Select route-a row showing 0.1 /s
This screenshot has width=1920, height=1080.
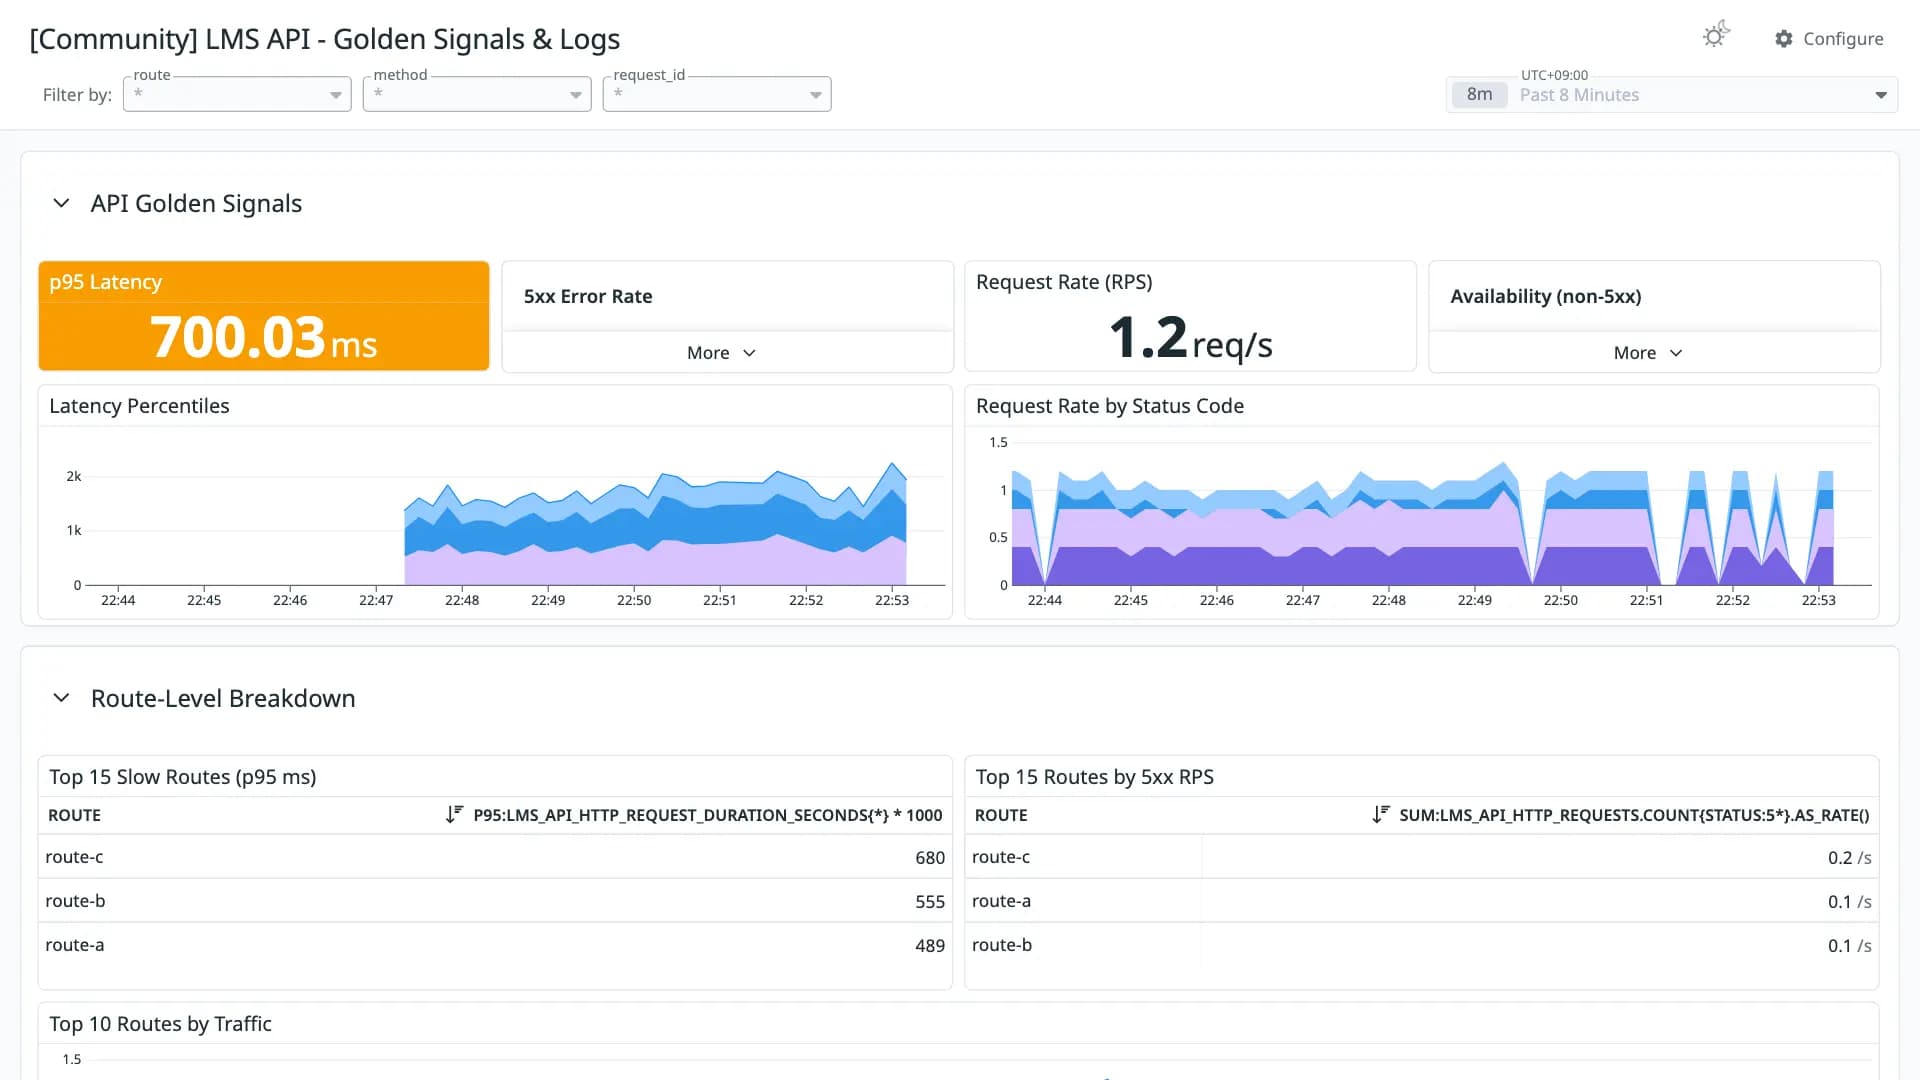1422,901
